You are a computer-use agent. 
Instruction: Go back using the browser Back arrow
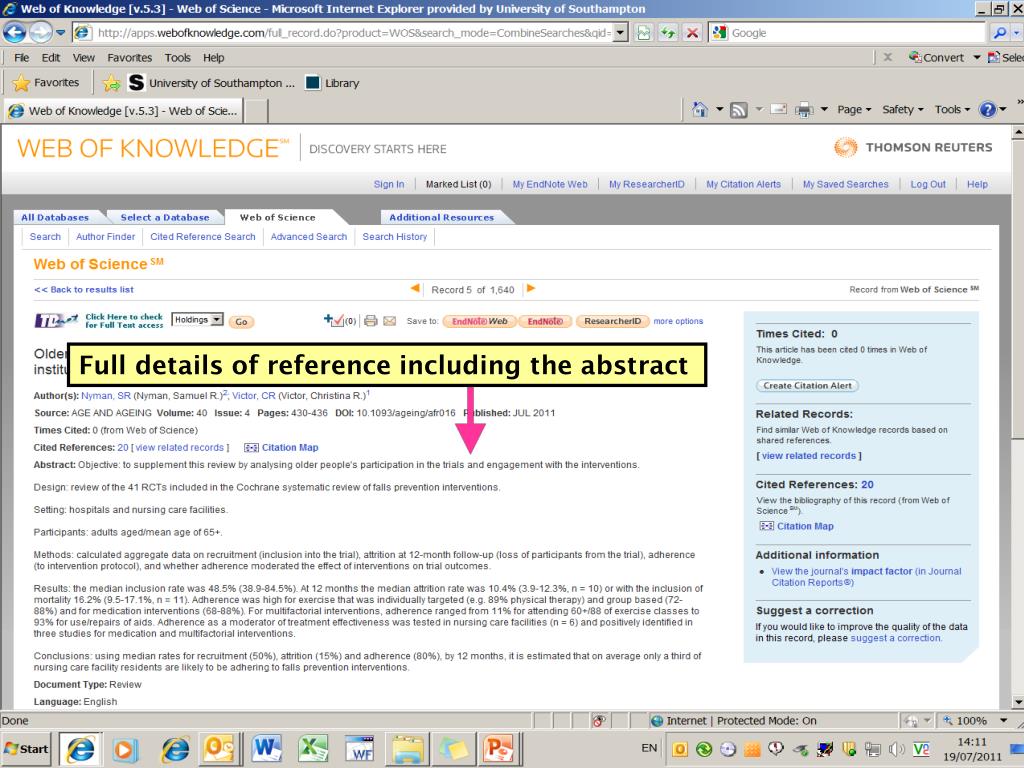(x=14, y=32)
